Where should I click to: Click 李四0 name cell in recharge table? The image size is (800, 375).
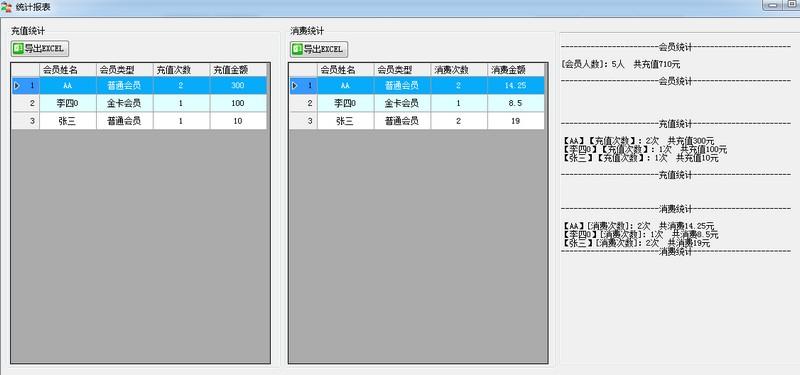pyautogui.click(x=68, y=103)
